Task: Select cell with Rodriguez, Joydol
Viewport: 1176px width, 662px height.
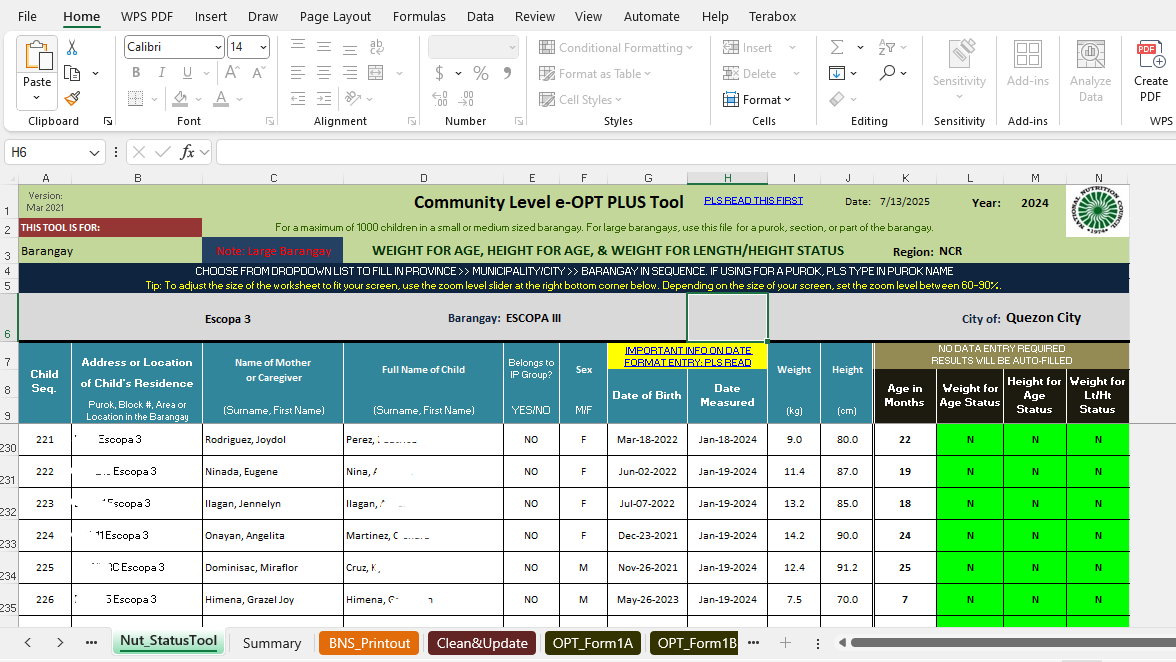Action: point(273,439)
